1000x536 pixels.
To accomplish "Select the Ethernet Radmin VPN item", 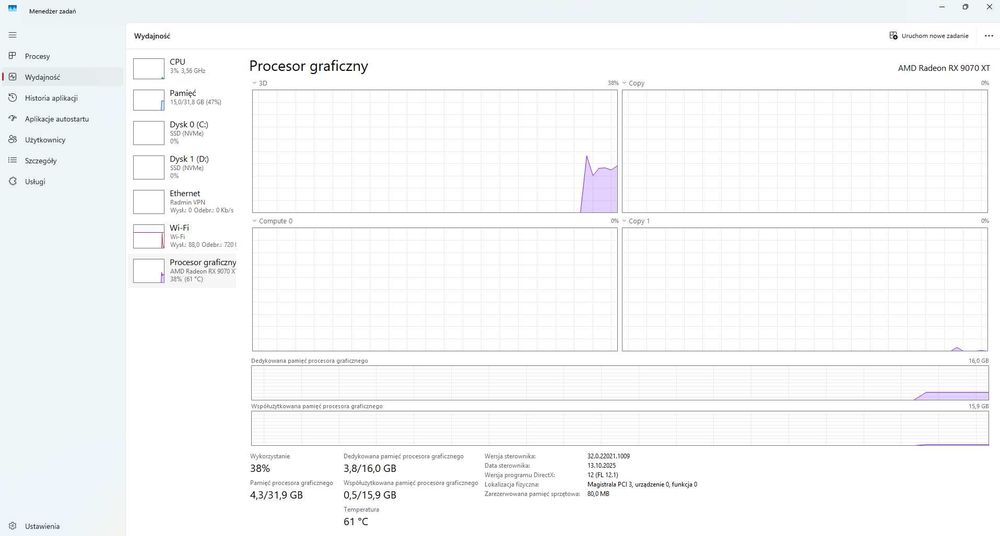I will point(182,201).
